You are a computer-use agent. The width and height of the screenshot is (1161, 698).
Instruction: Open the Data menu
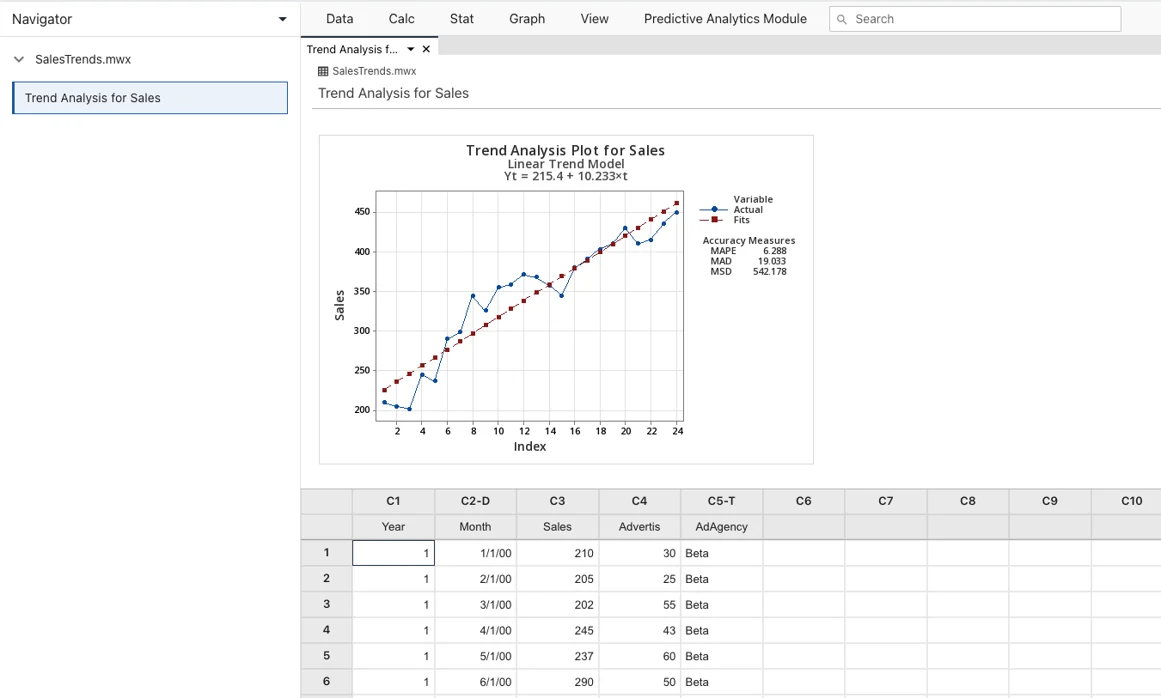(339, 19)
